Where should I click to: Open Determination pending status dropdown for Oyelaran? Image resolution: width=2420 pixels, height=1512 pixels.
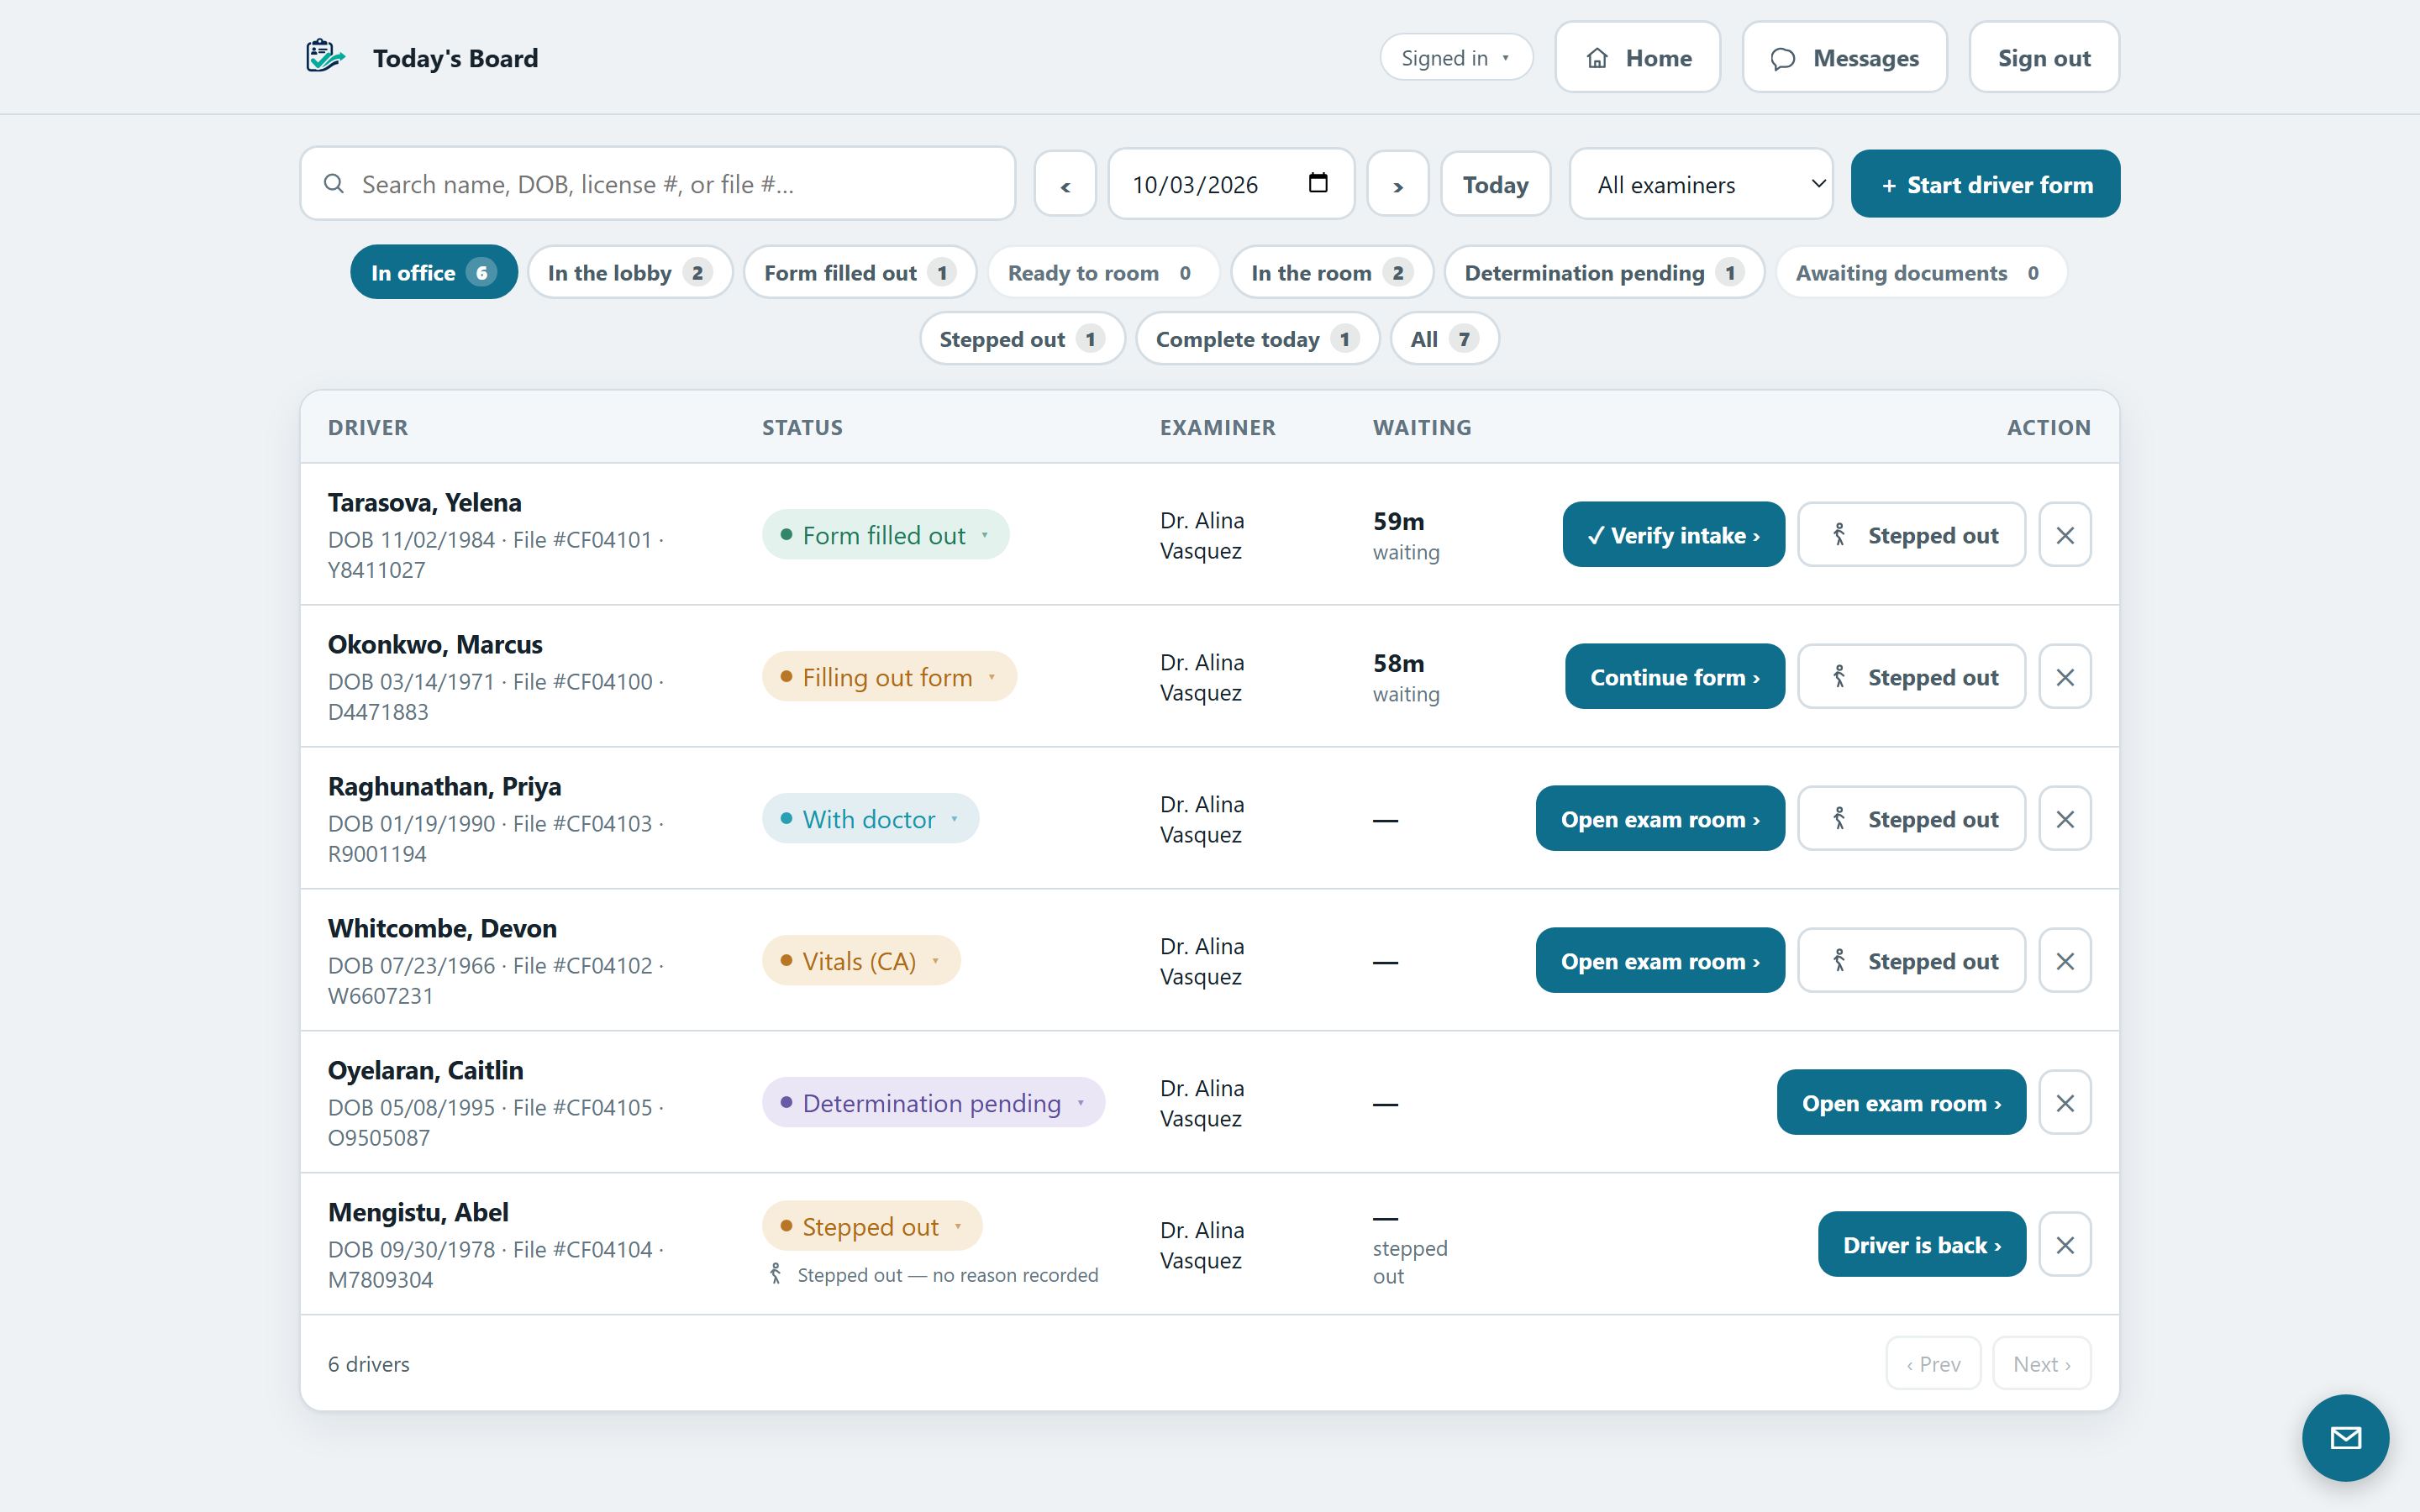pyautogui.click(x=933, y=1103)
